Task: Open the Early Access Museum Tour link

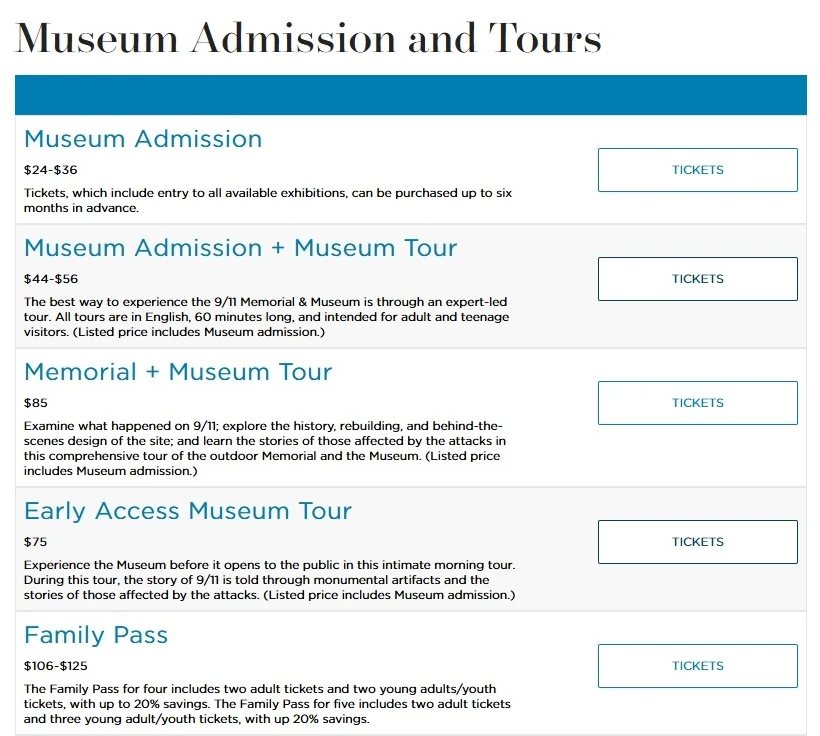Action: tap(188, 511)
